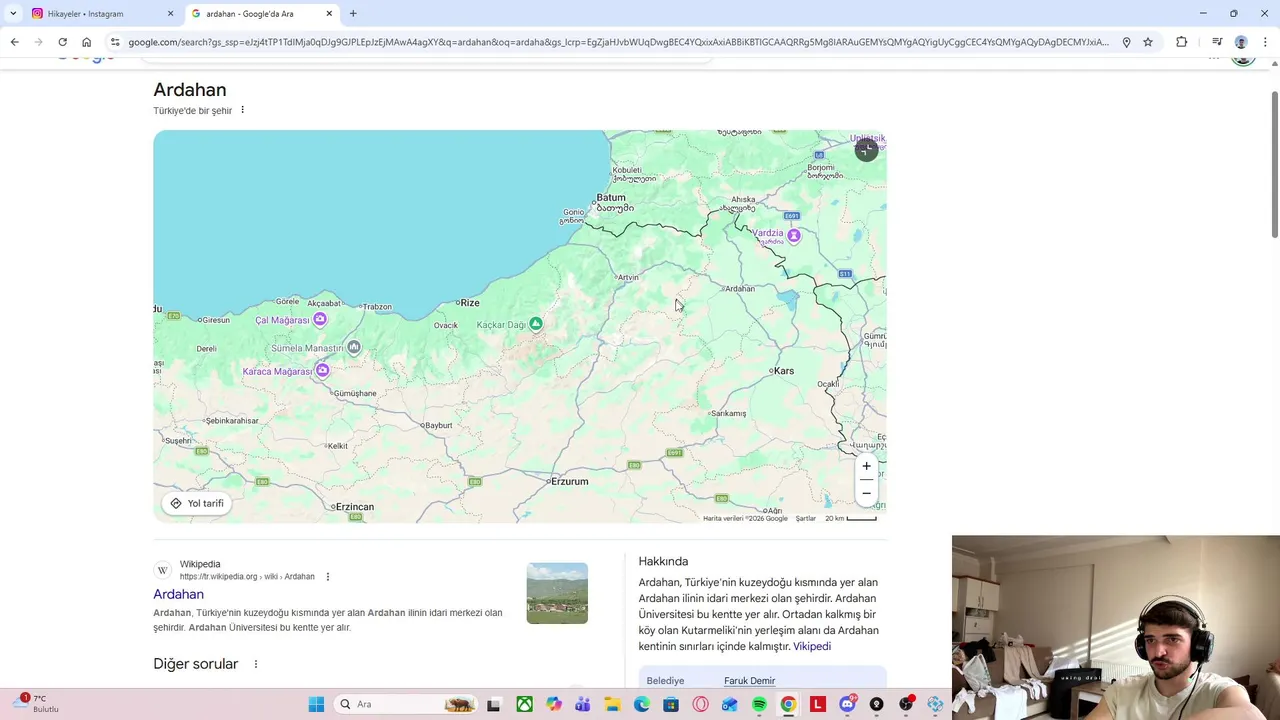This screenshot has height=720, width=1280.
Task: Open the Chrome extensions puzzle icon
Action: [x=1182, y=42]
